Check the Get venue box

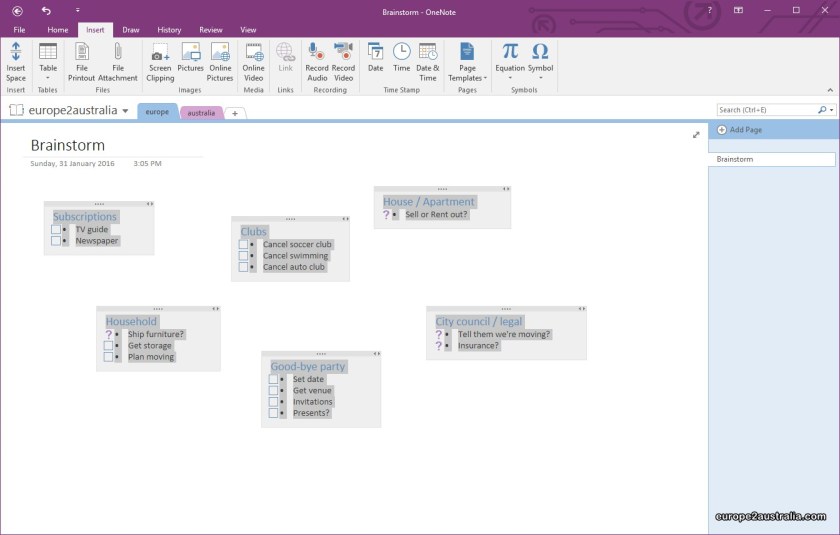(273, 391)
